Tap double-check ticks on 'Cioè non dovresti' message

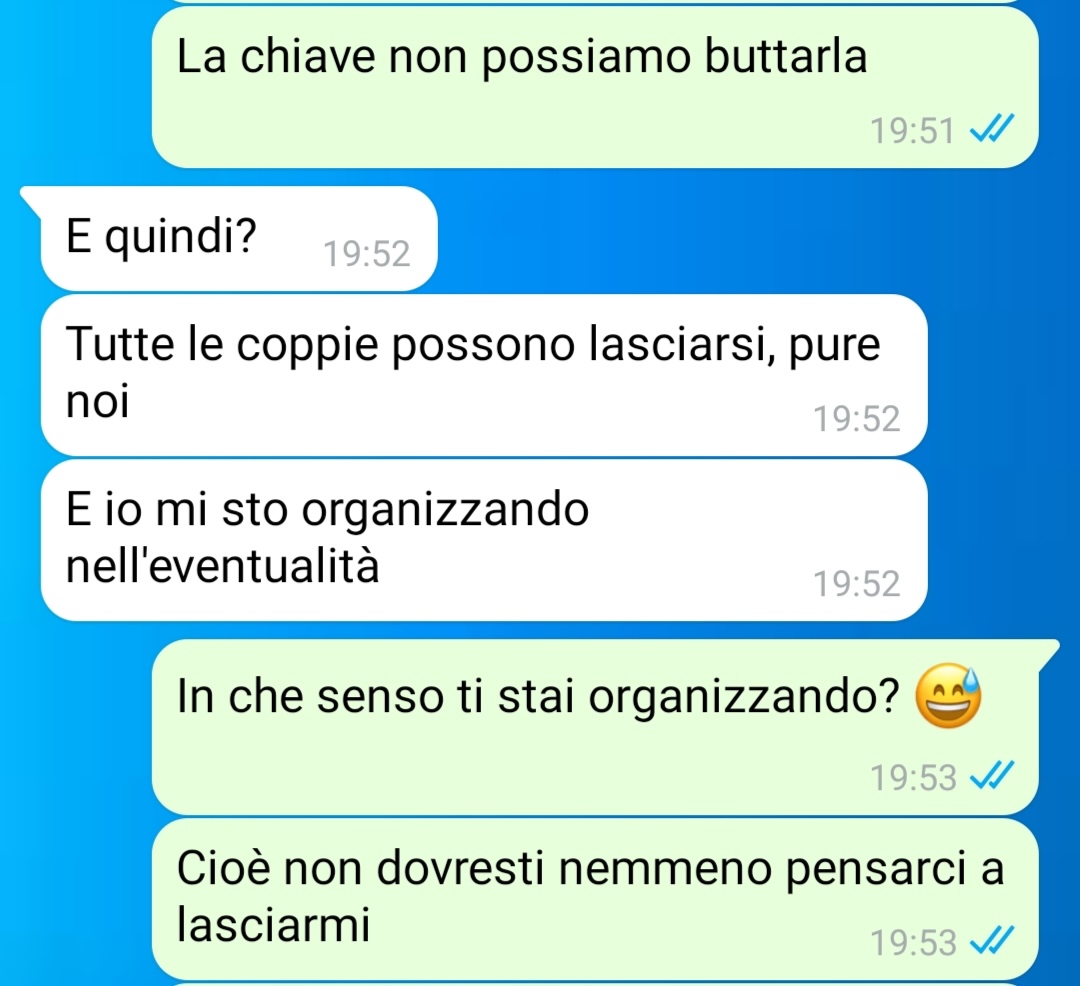click(992, 941)
